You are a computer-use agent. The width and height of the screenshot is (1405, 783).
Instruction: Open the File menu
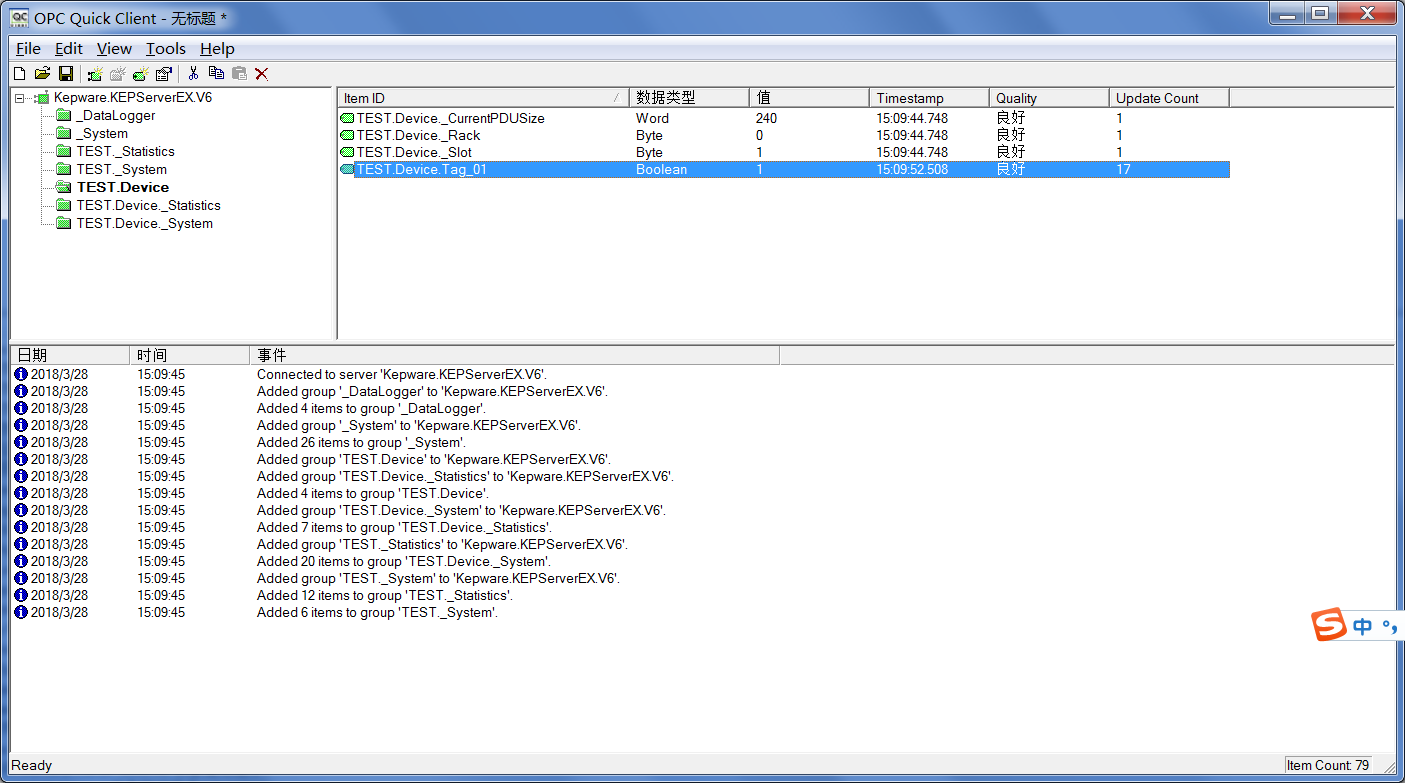tap(28, 48)
